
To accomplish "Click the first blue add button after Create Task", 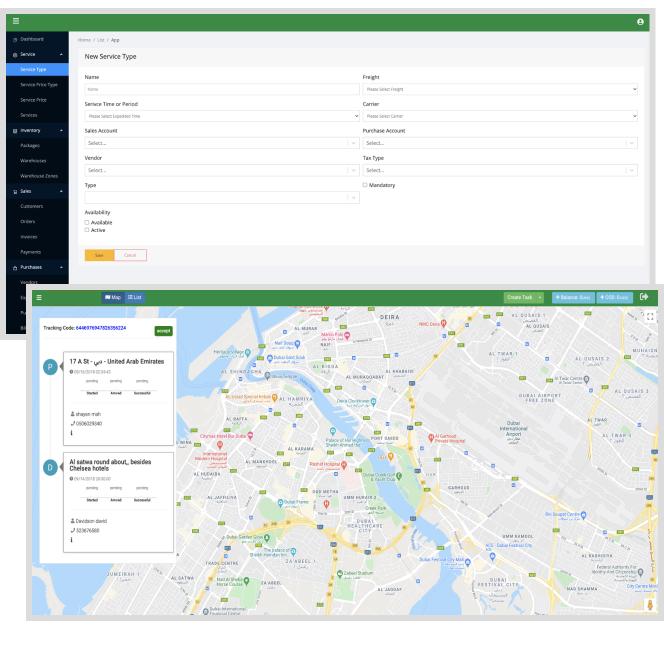I will pyautogui.click(x=573, y=297).
